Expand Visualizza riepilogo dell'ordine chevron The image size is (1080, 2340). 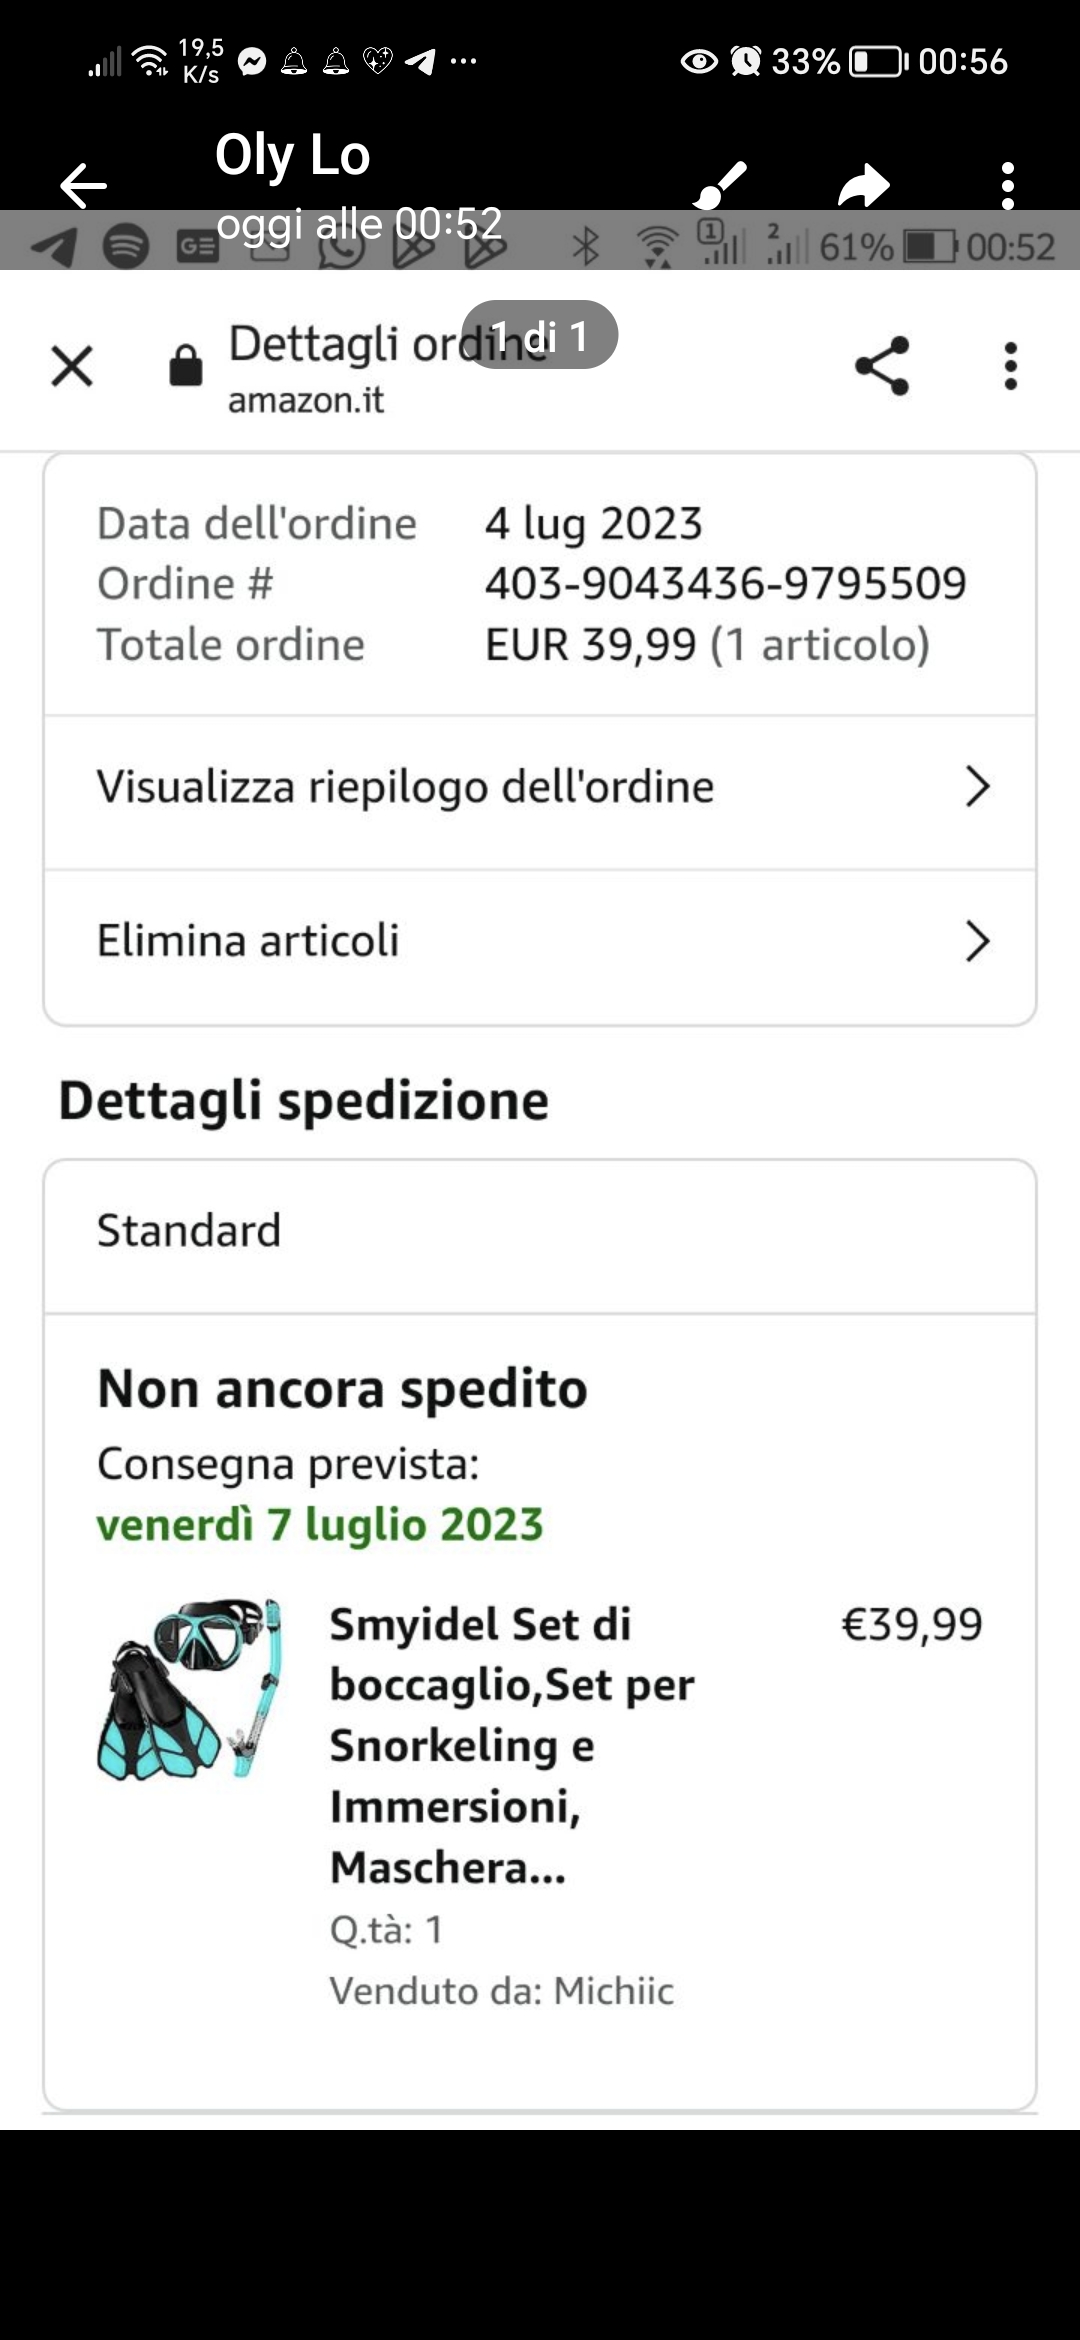pyautogui.click(x=977, y=787)
